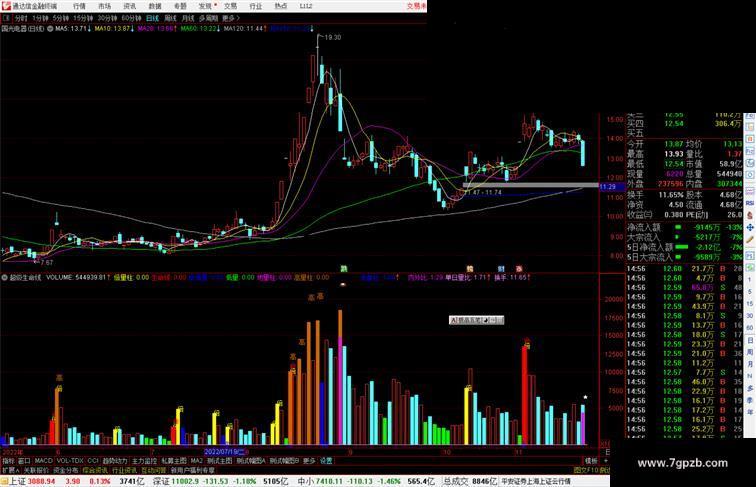Expand more indicators via bottom 更多
This screenshot has width=756, height=487.
(309, 461)
